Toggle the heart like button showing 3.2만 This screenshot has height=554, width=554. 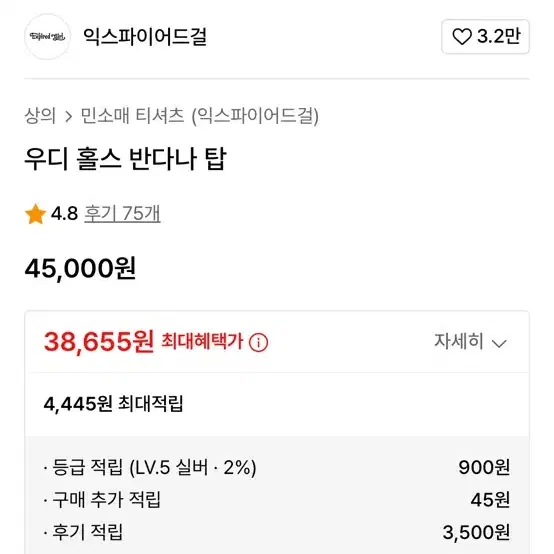[x=485, y=36]
